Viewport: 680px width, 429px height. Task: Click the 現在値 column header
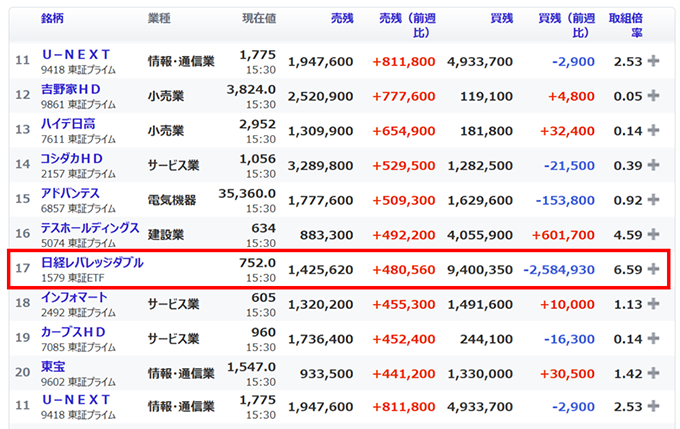[x=259, y=18]
